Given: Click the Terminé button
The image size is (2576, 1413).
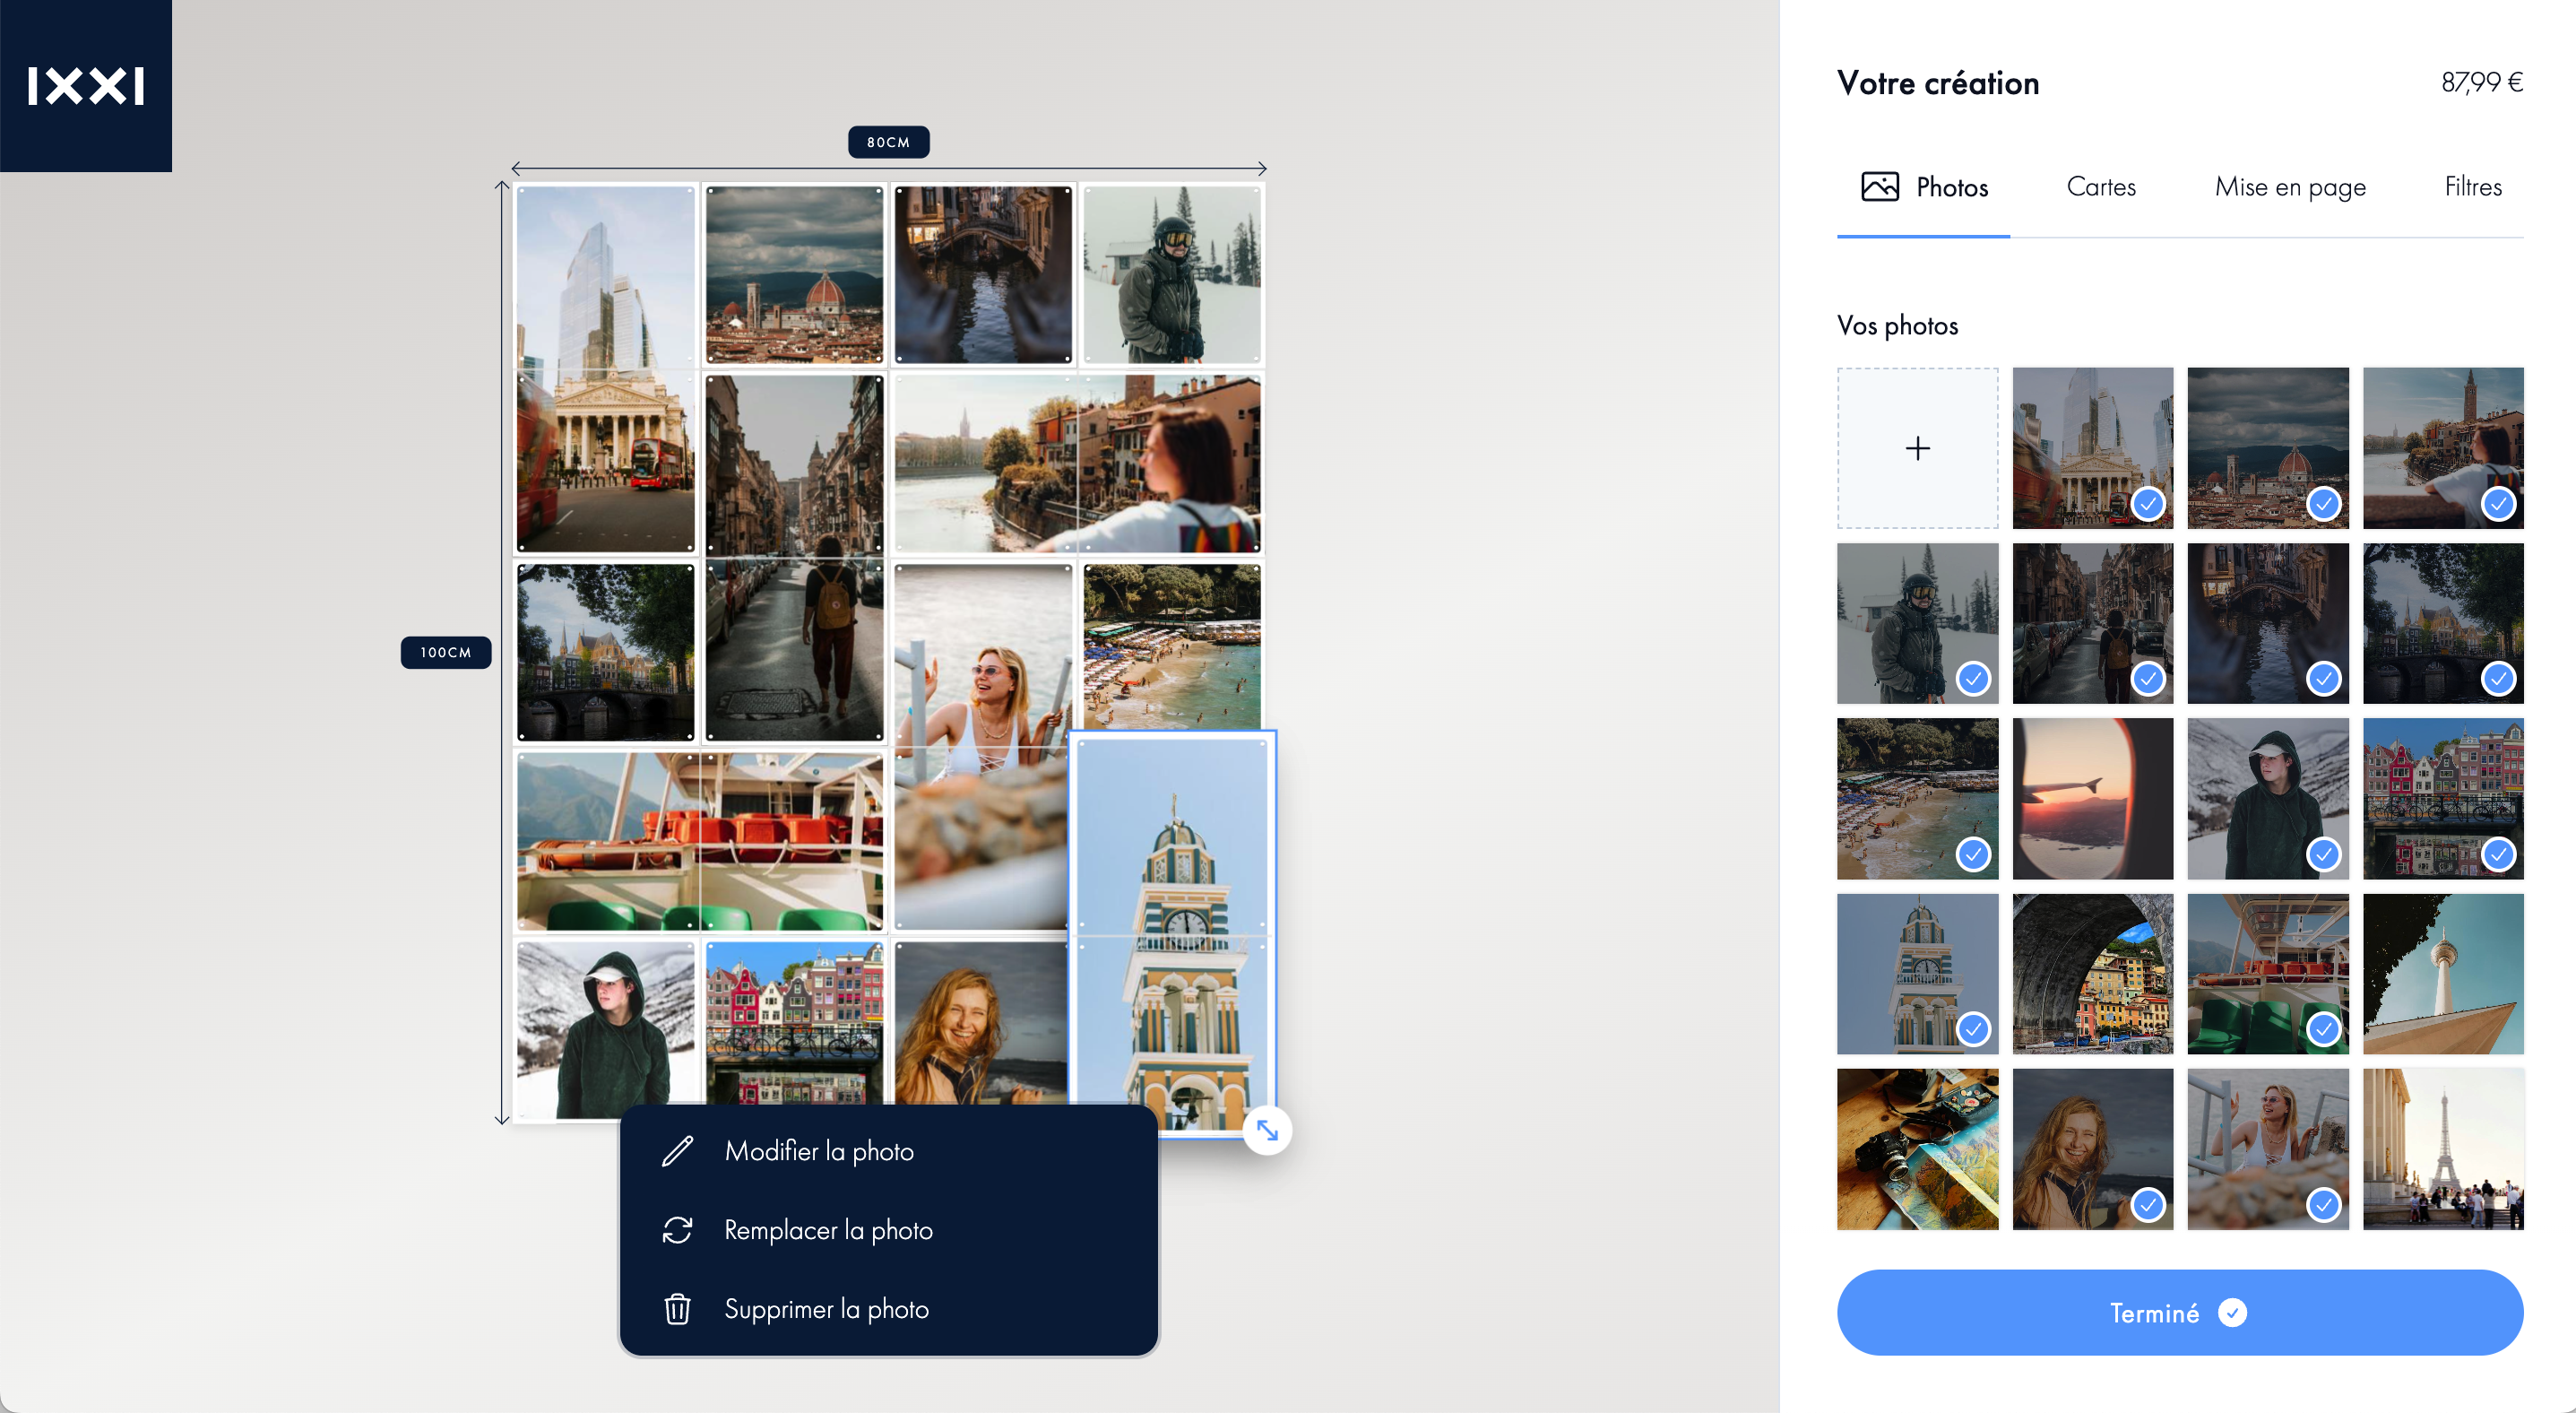Looking at the screenshot, I should click(x=2180, y=1312).
